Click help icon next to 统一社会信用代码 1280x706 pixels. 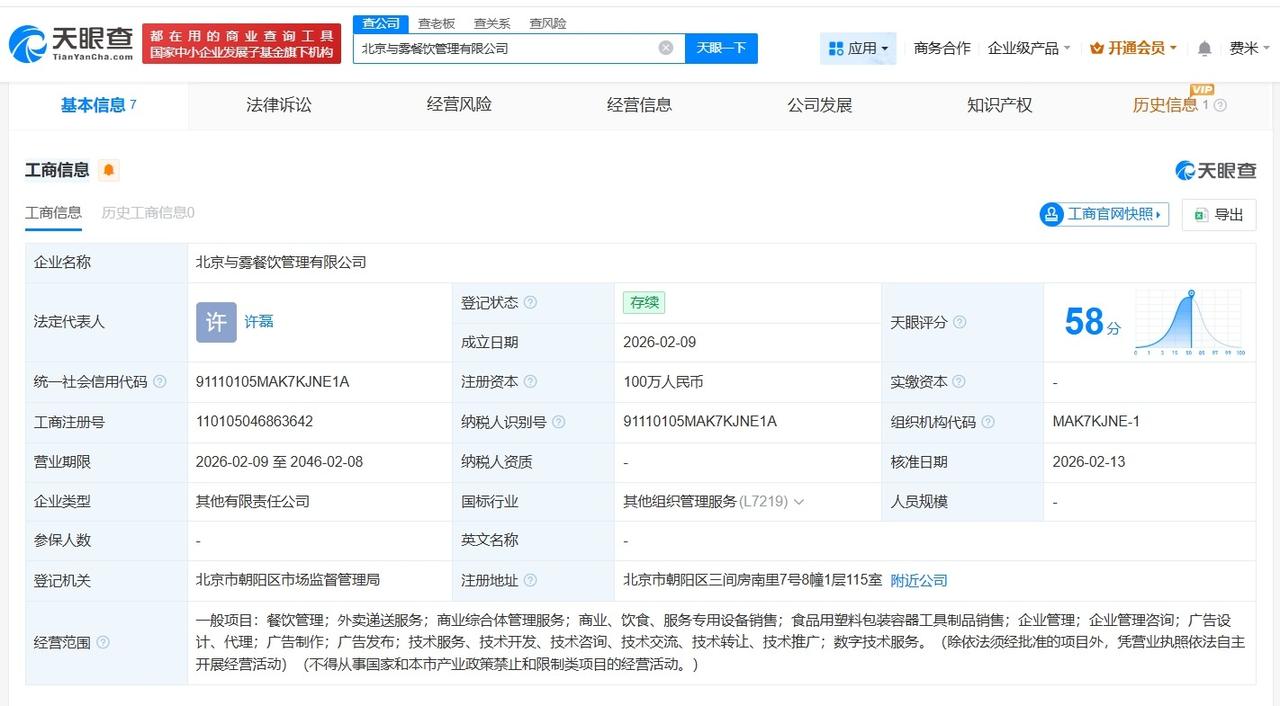(160, 382)
